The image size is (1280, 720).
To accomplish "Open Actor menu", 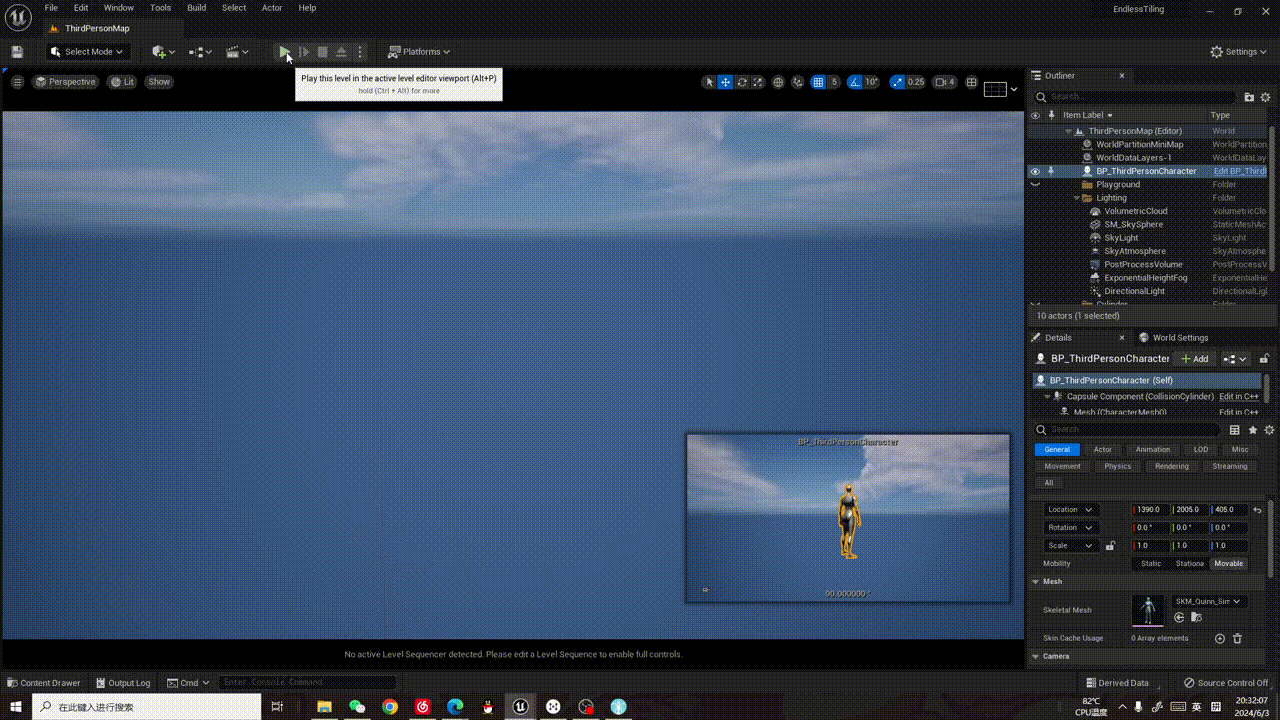I will tap(272, 8).
